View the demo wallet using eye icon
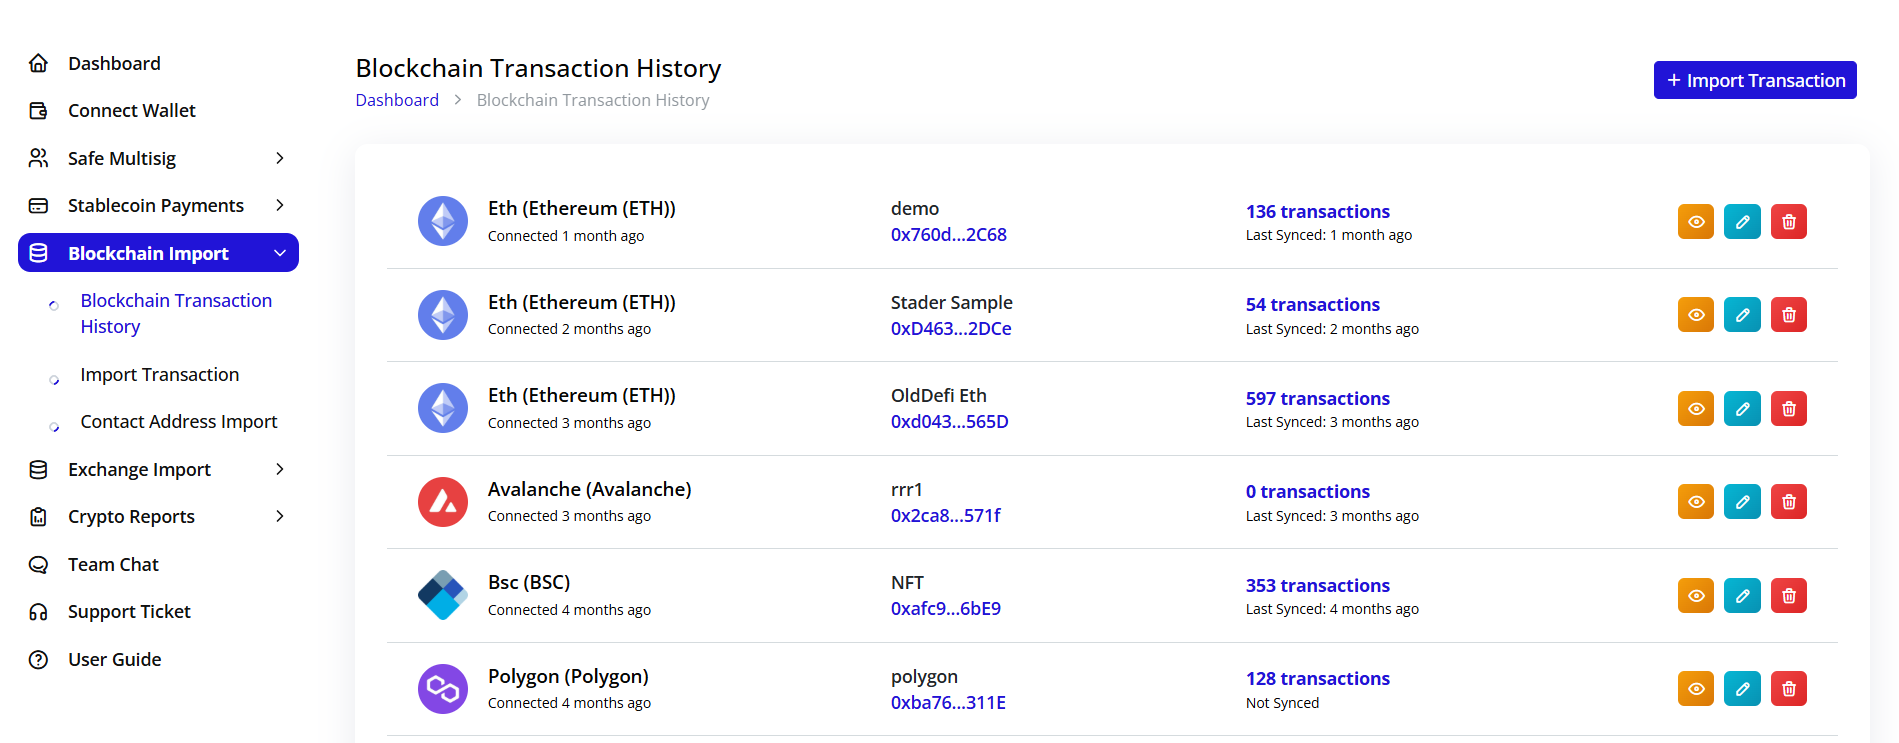The image size is (1899, 743). pyautogui.click(x=1695, y=222)
